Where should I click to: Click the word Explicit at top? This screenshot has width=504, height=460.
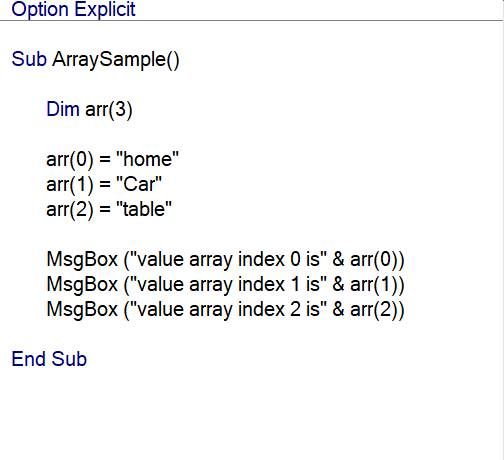[x=105, y=10]
